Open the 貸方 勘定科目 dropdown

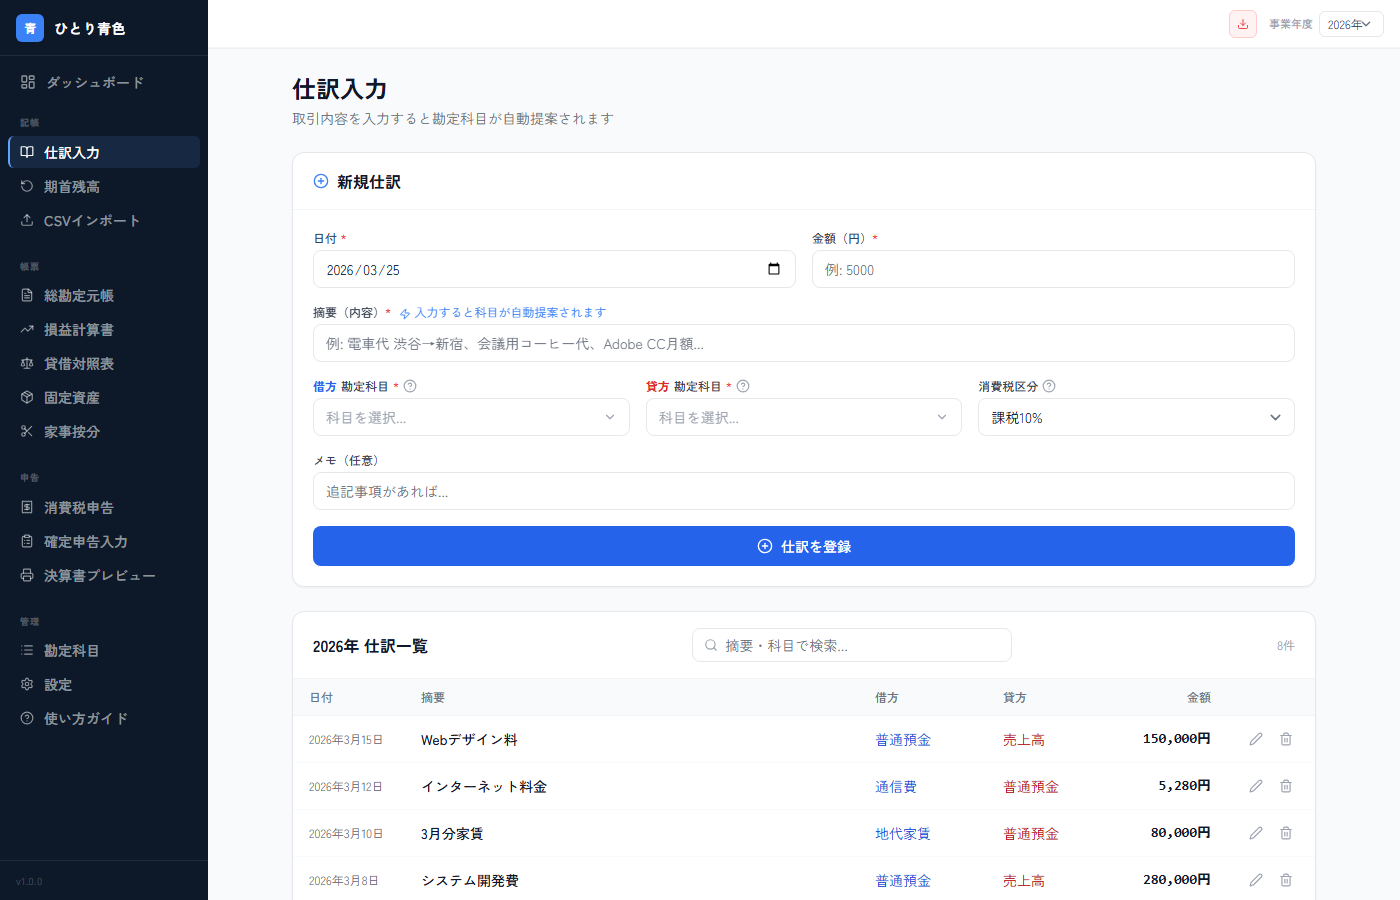(x=803, y=417)
